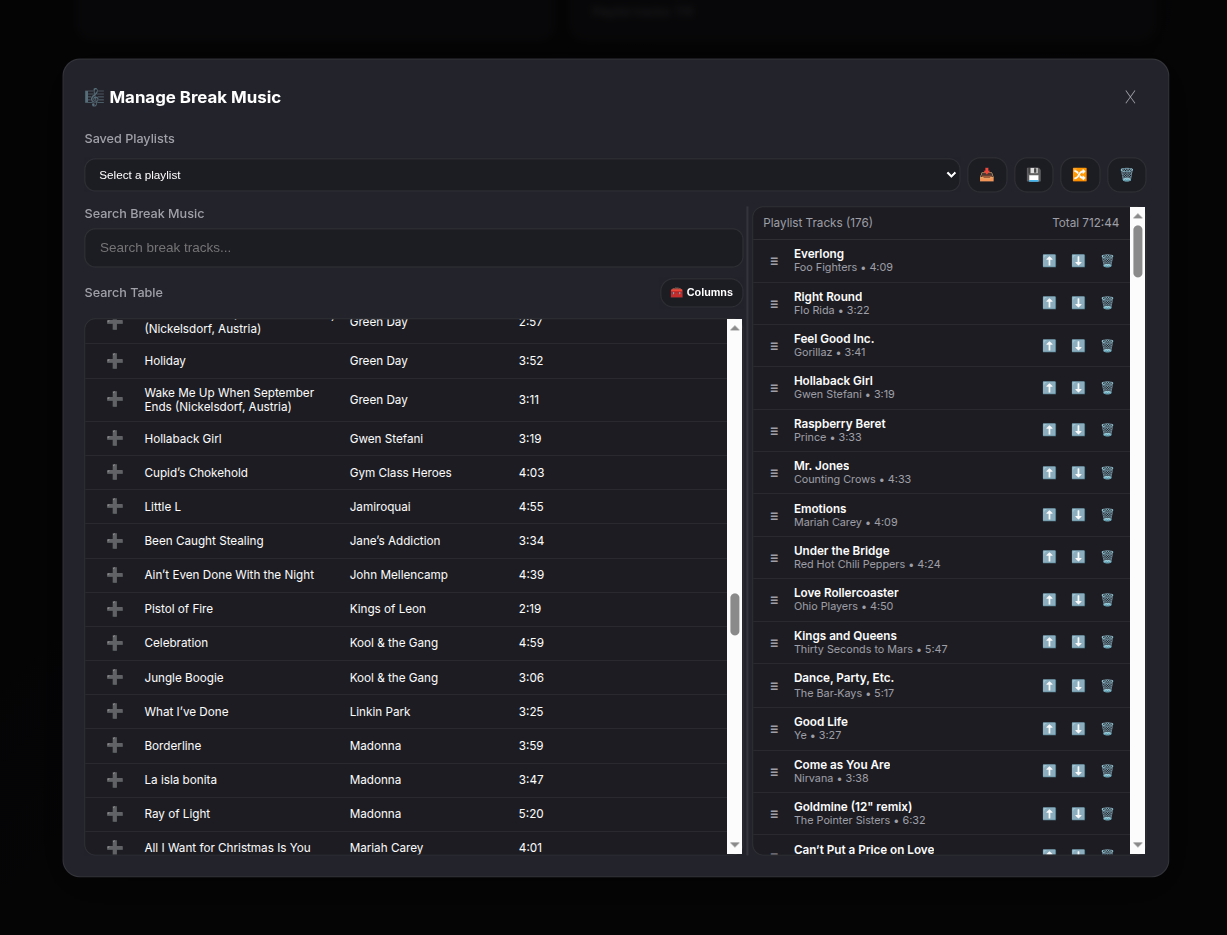Remove Come as You Are from the playlist
The height and width of the screenshot is (935, 1227).
pos(1107,771)
